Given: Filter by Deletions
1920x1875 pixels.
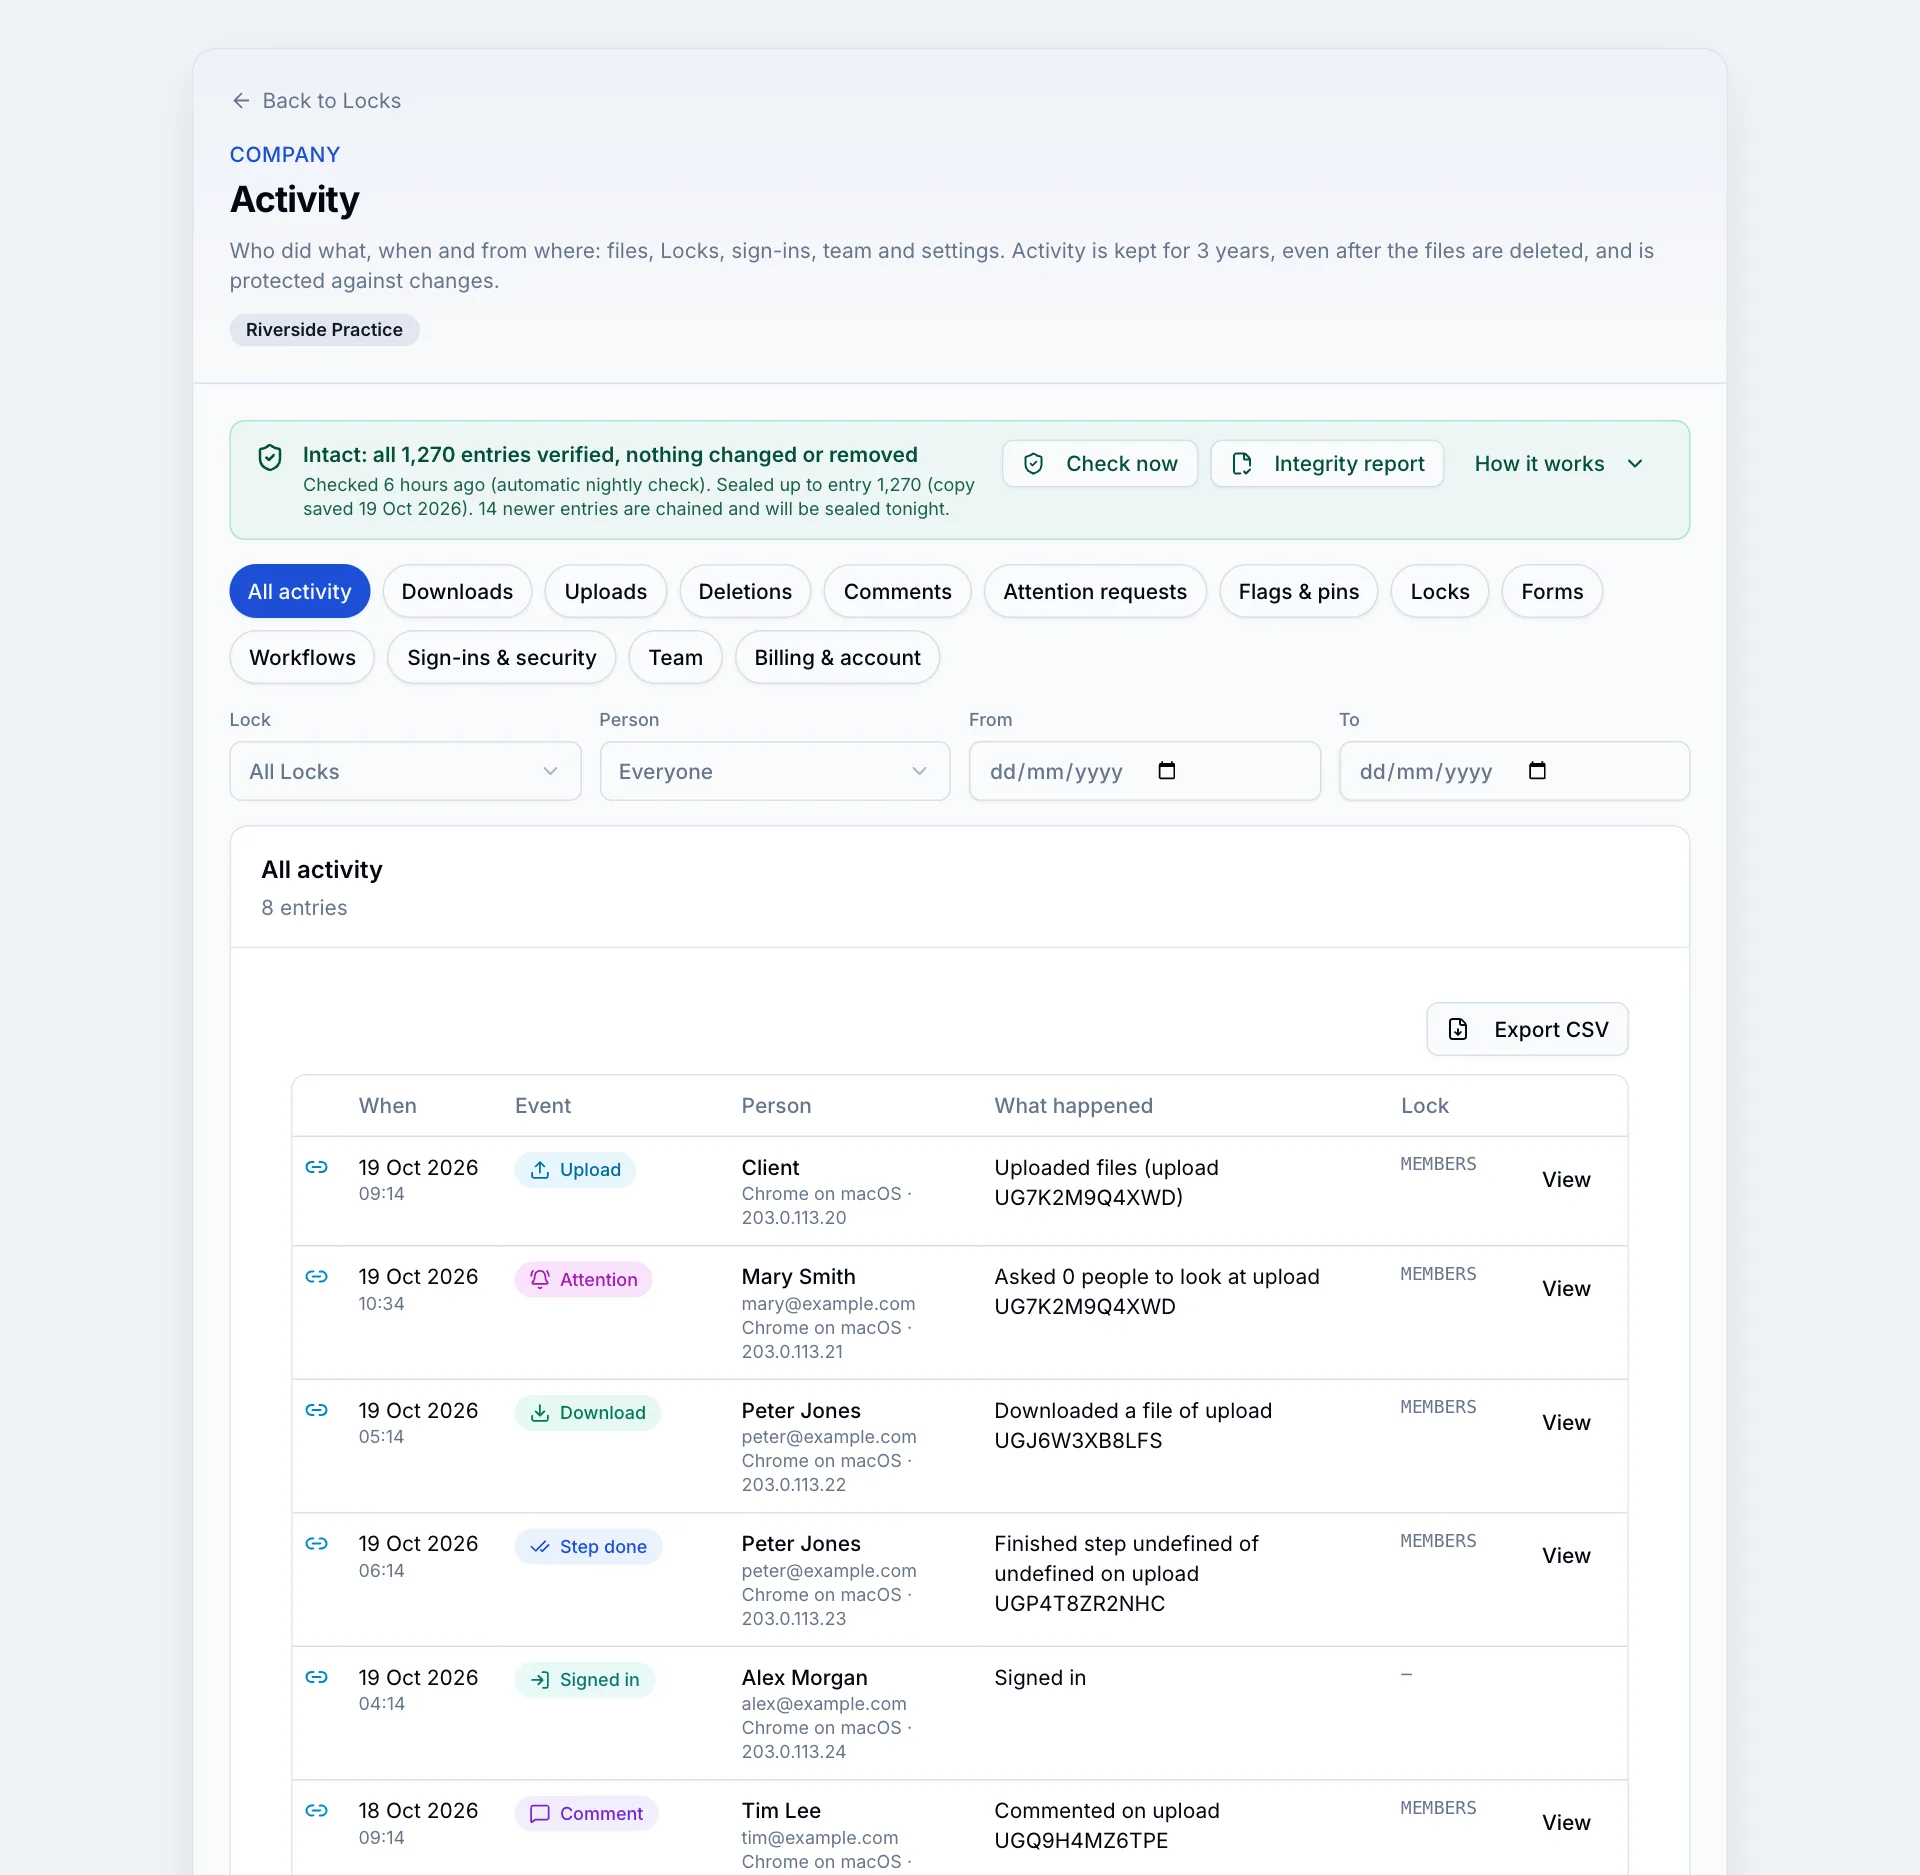Looking at the screenshot, I should tap(745, 591).
